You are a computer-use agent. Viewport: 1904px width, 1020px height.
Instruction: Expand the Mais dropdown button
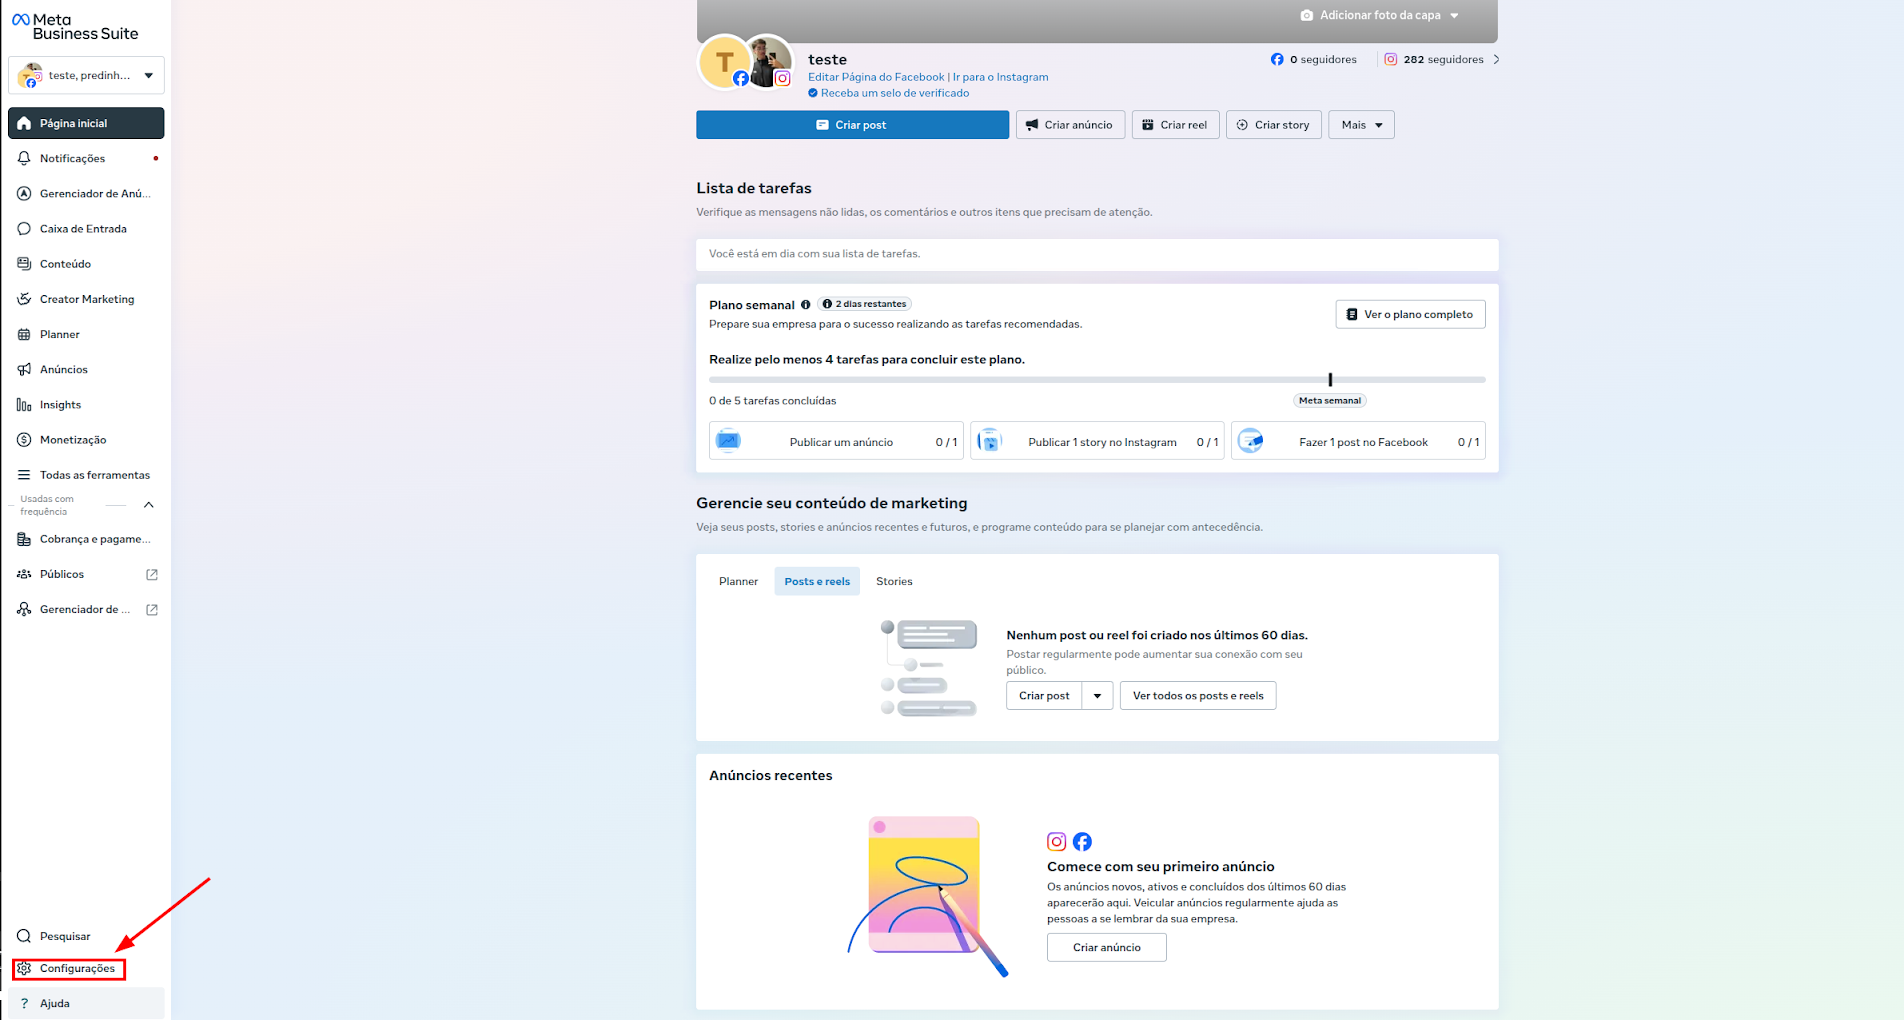[1361, 125]
